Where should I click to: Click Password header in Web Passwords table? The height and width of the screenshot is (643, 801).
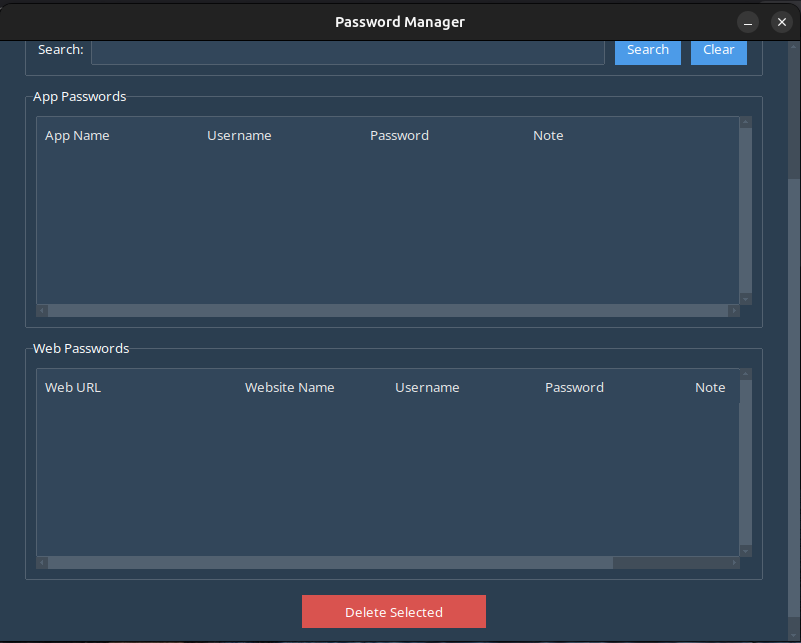click(x=574, y=388)
